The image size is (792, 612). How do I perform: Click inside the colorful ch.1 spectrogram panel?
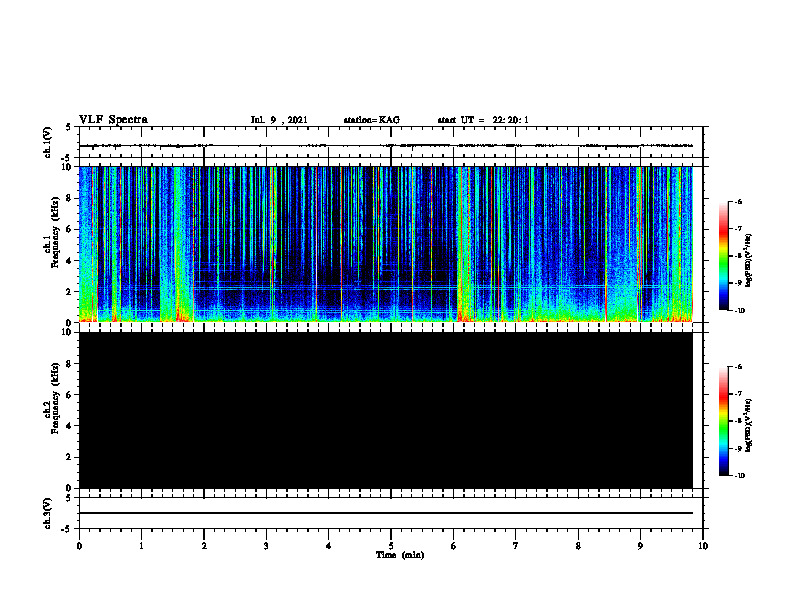click(386, 244)
